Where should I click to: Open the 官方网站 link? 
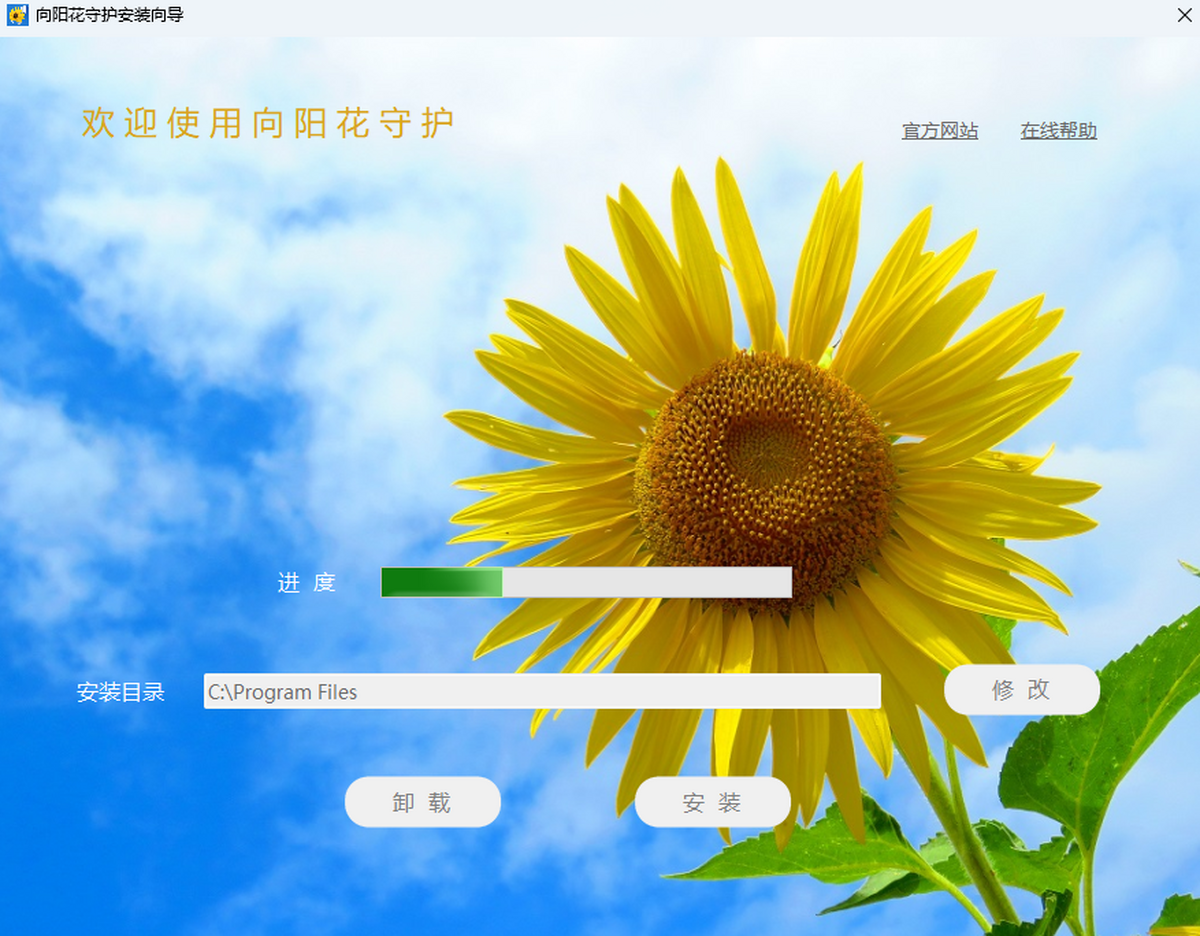tap(939, 131)
